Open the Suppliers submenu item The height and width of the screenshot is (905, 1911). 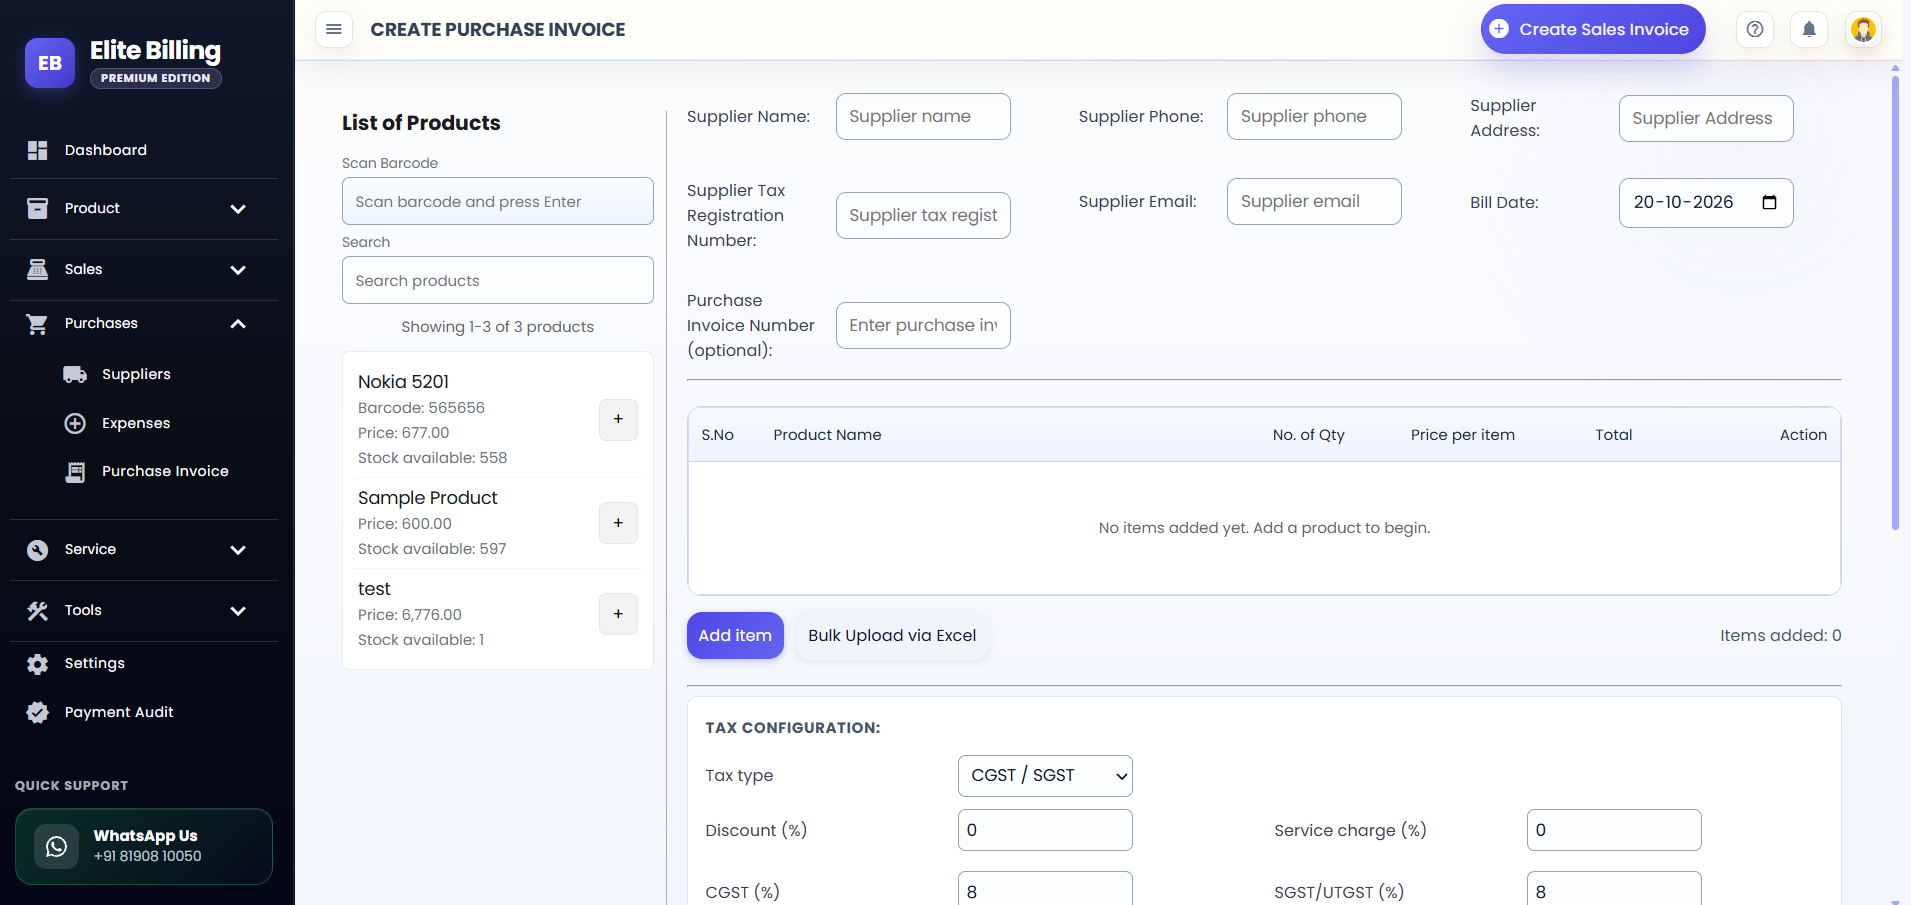tap(136, 374)
